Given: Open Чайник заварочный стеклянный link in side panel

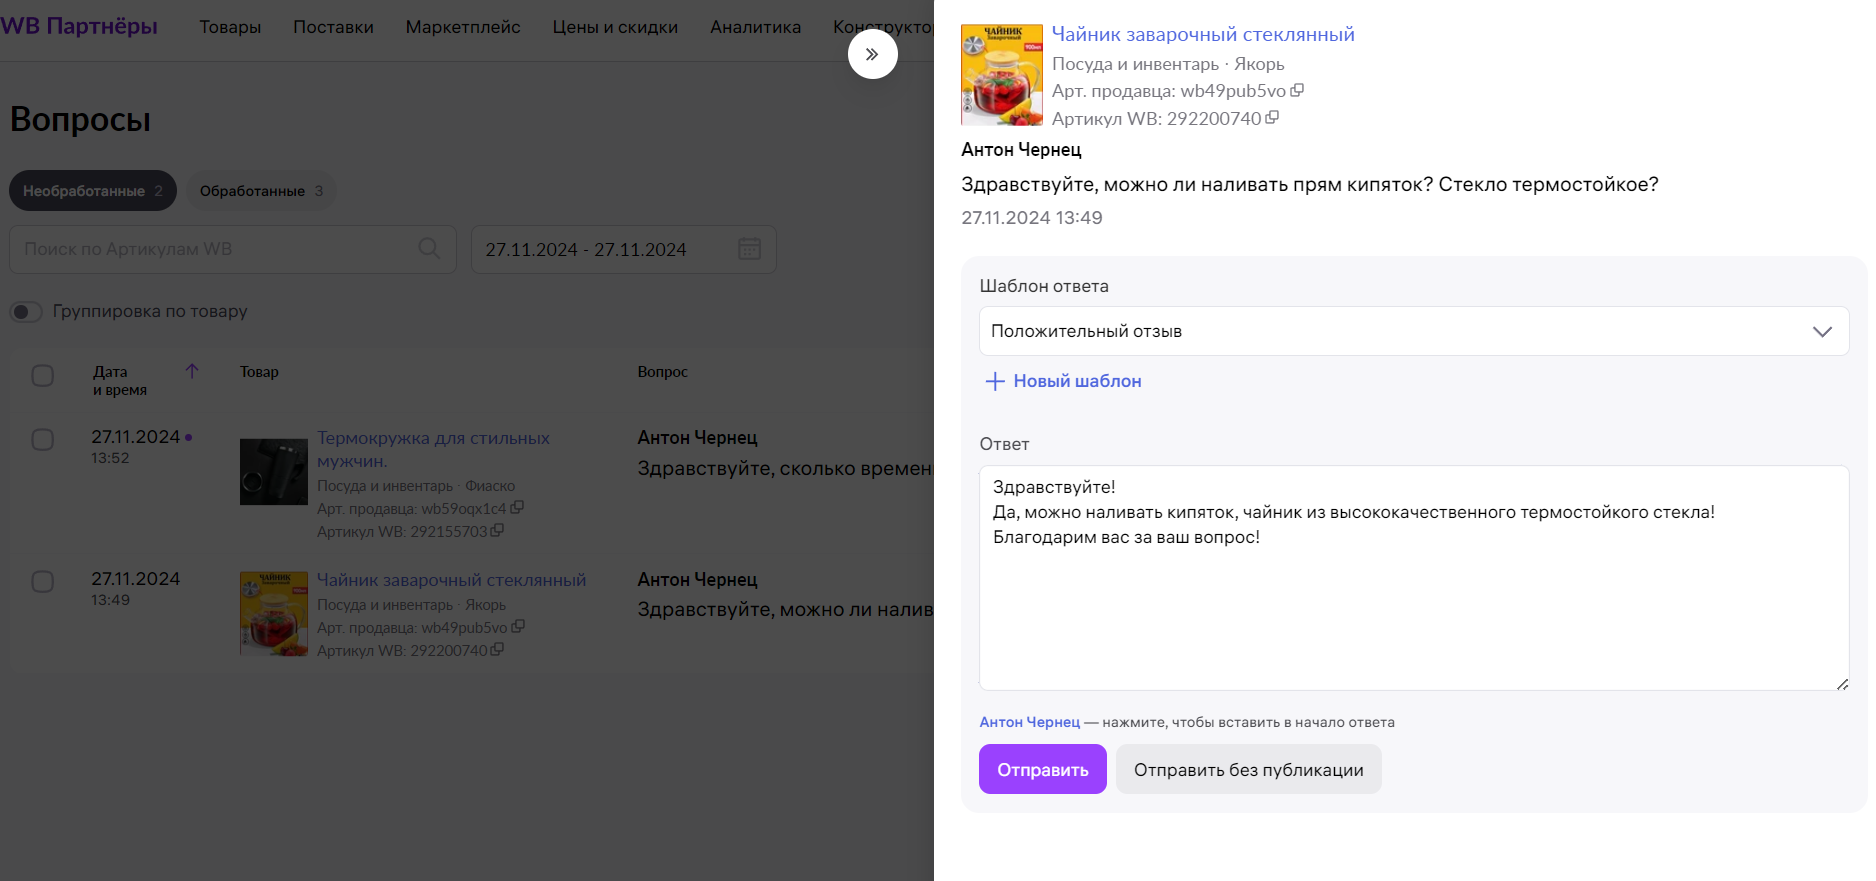Looking at the screenshot, I should click(1203, 34).
